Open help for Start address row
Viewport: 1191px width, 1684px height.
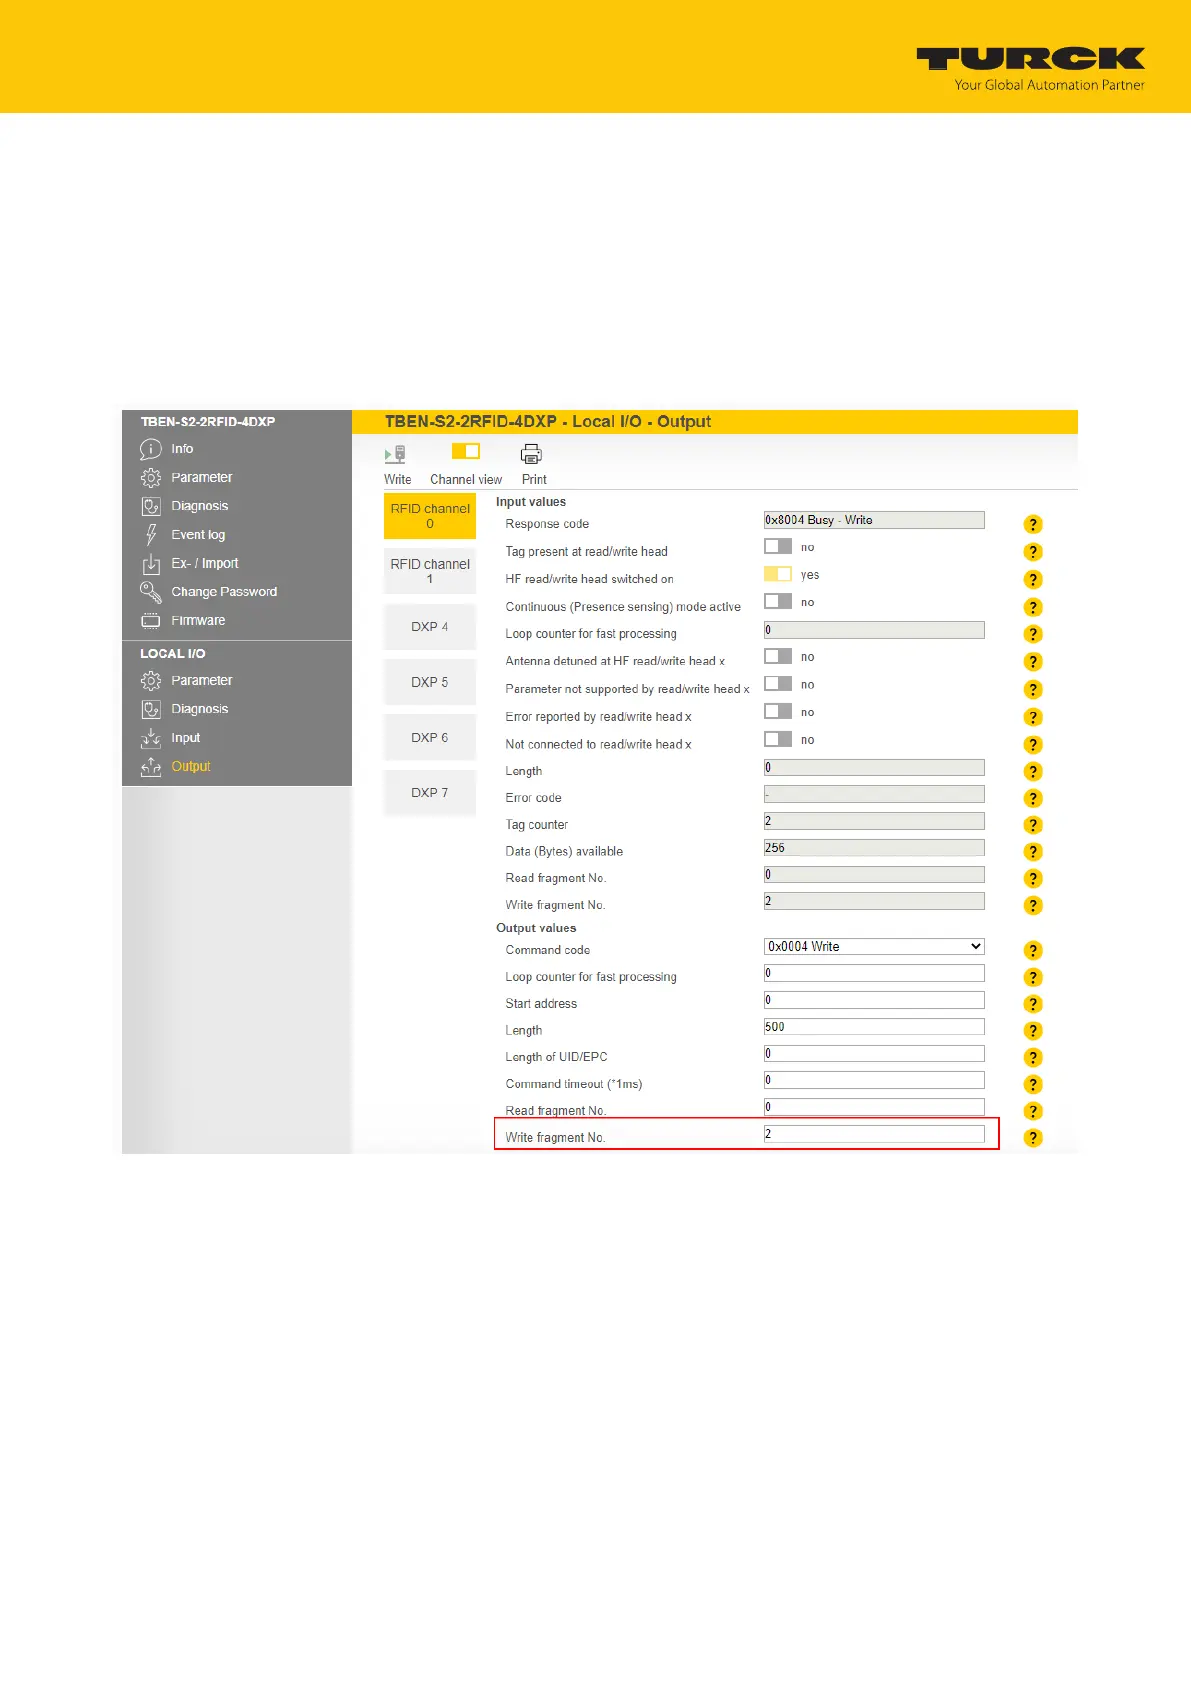tap(1033, 1004)
